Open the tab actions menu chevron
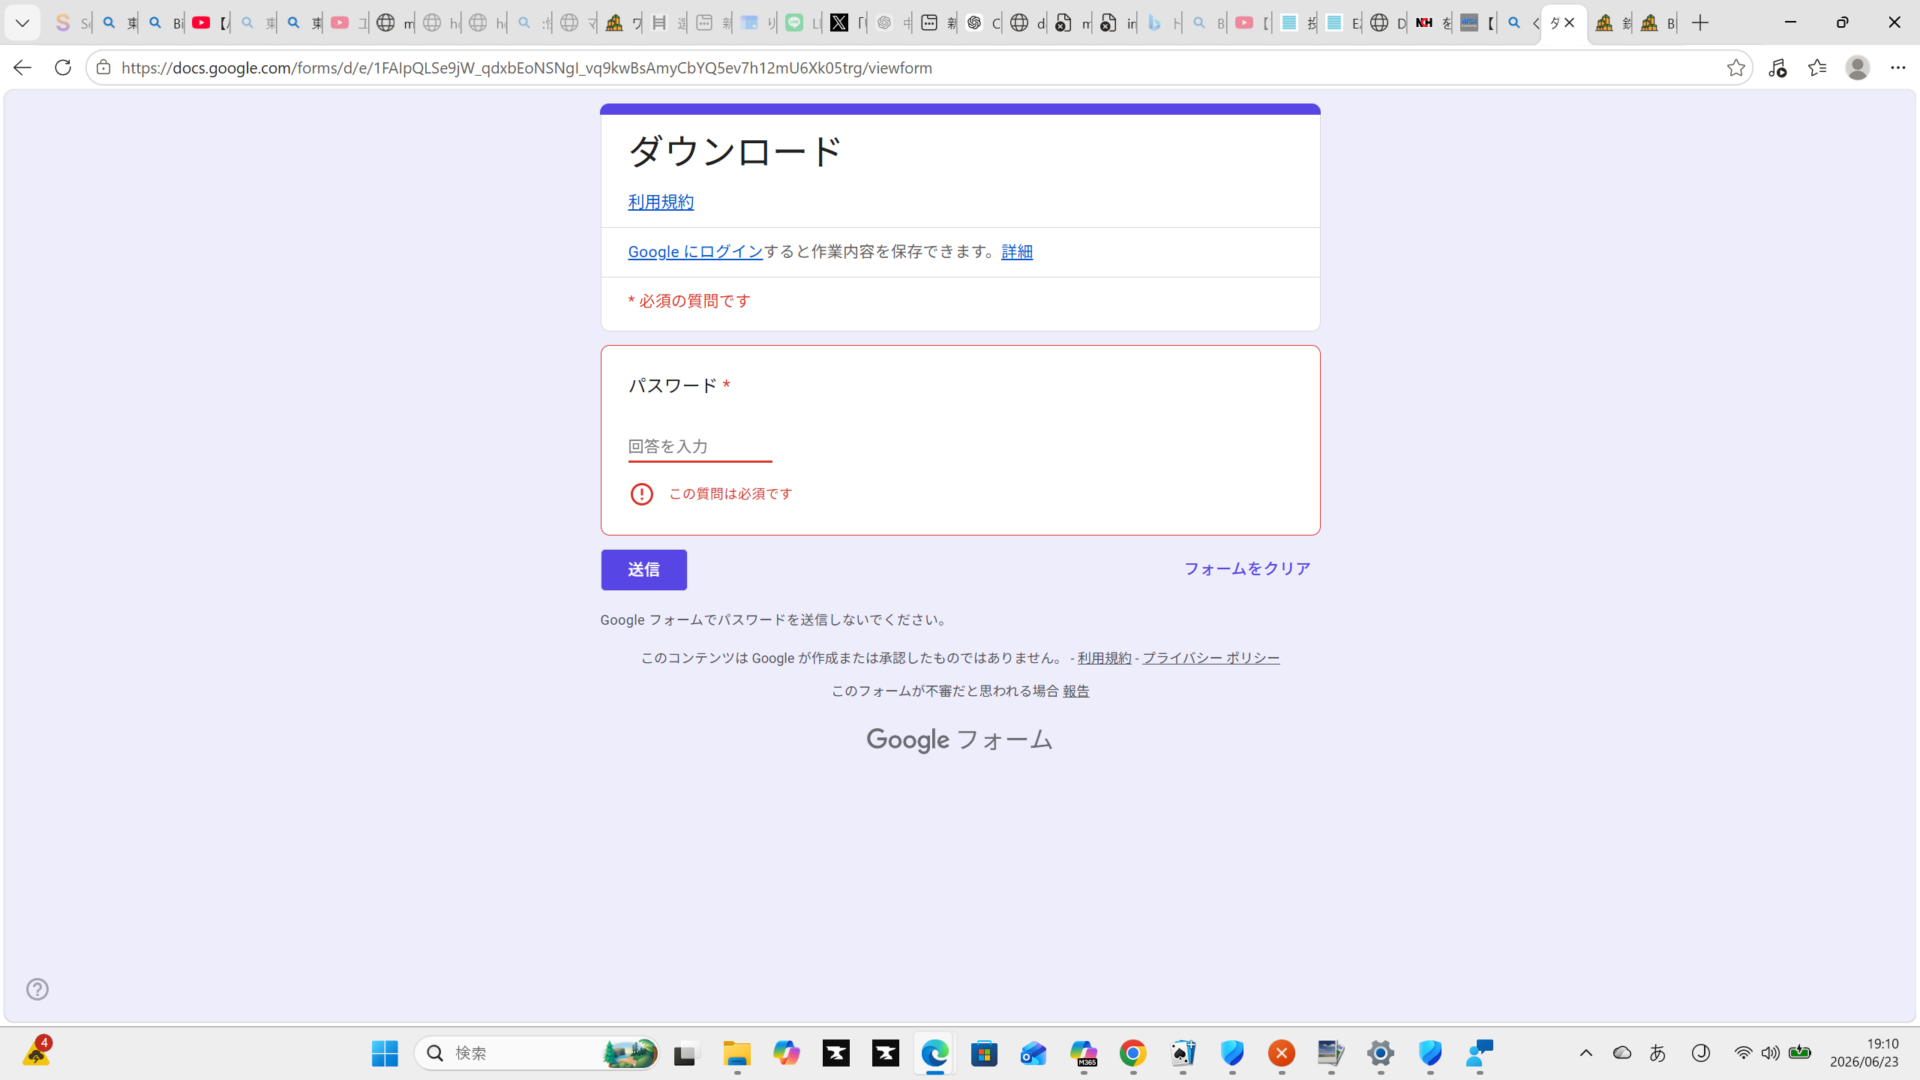 (x=22, y=22)
